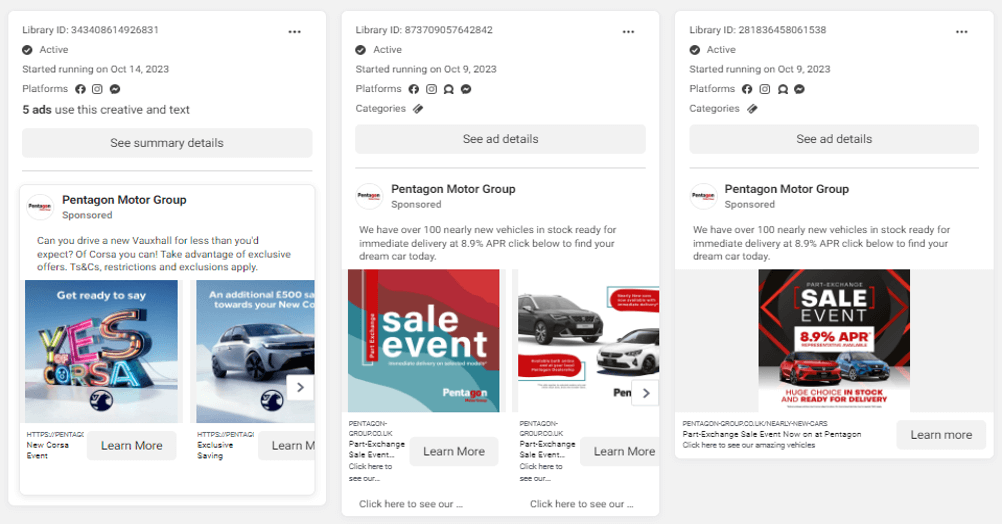Click Active status checkmark on ad 873709057642842
This screenshot has height=524, width=1002.
point(360,50)
